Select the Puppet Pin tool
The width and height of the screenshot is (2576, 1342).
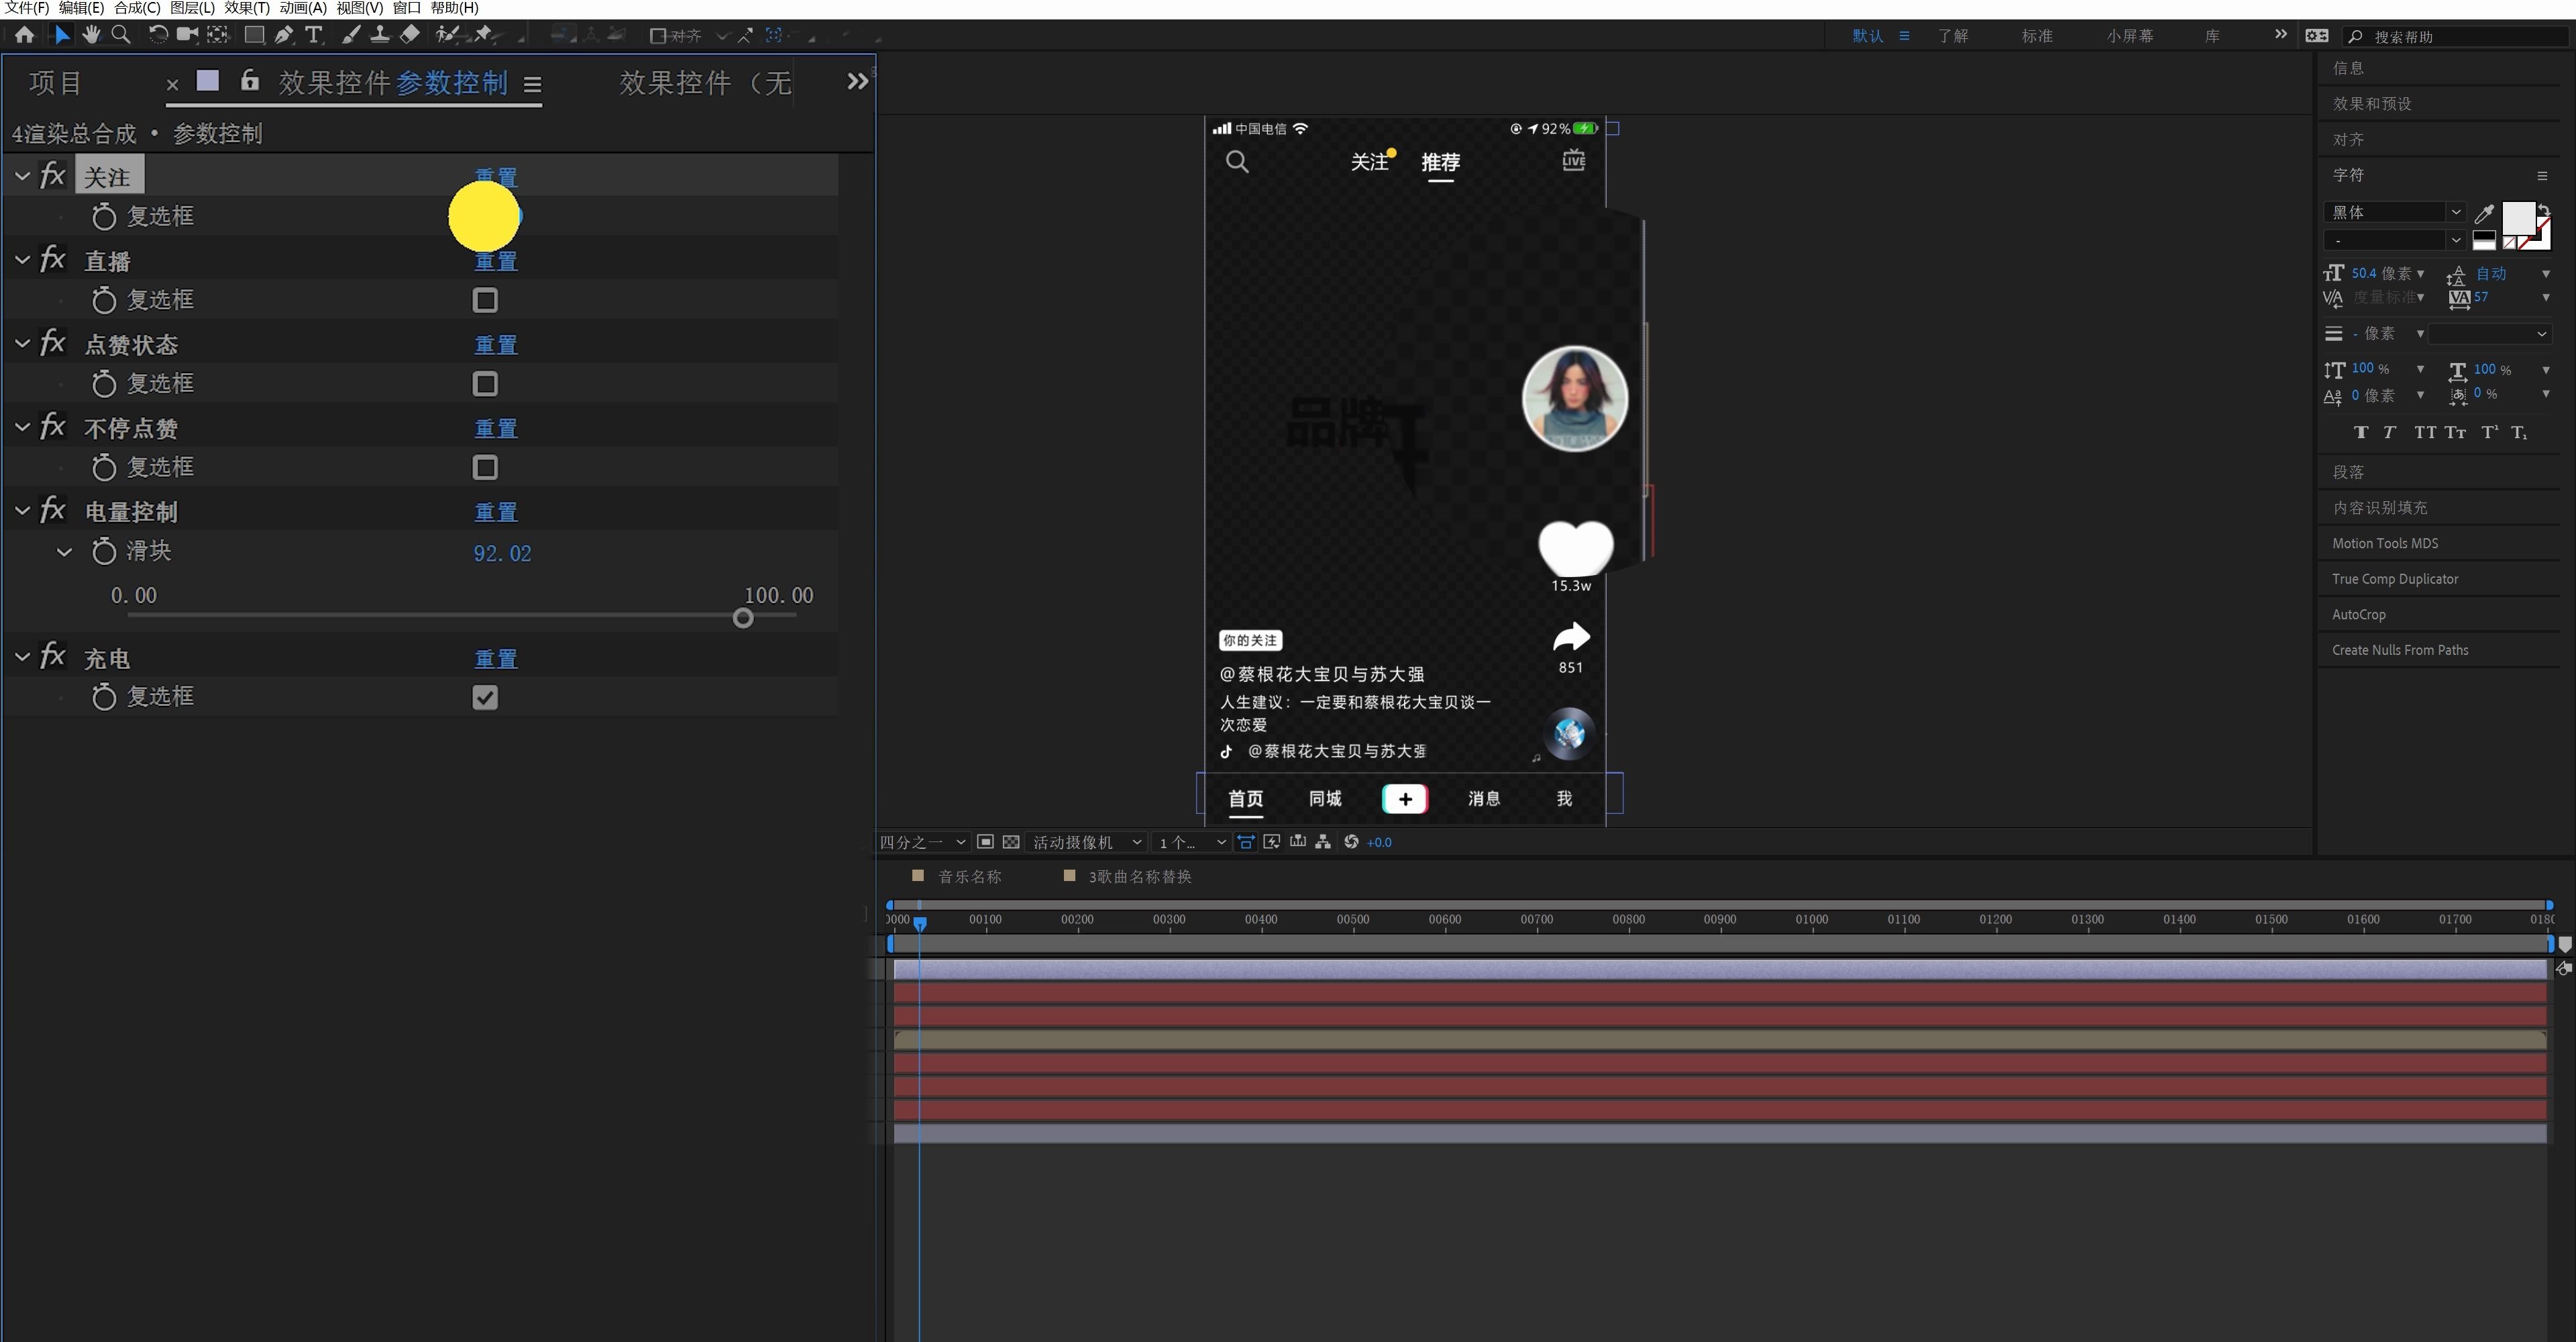pos(484,35)
